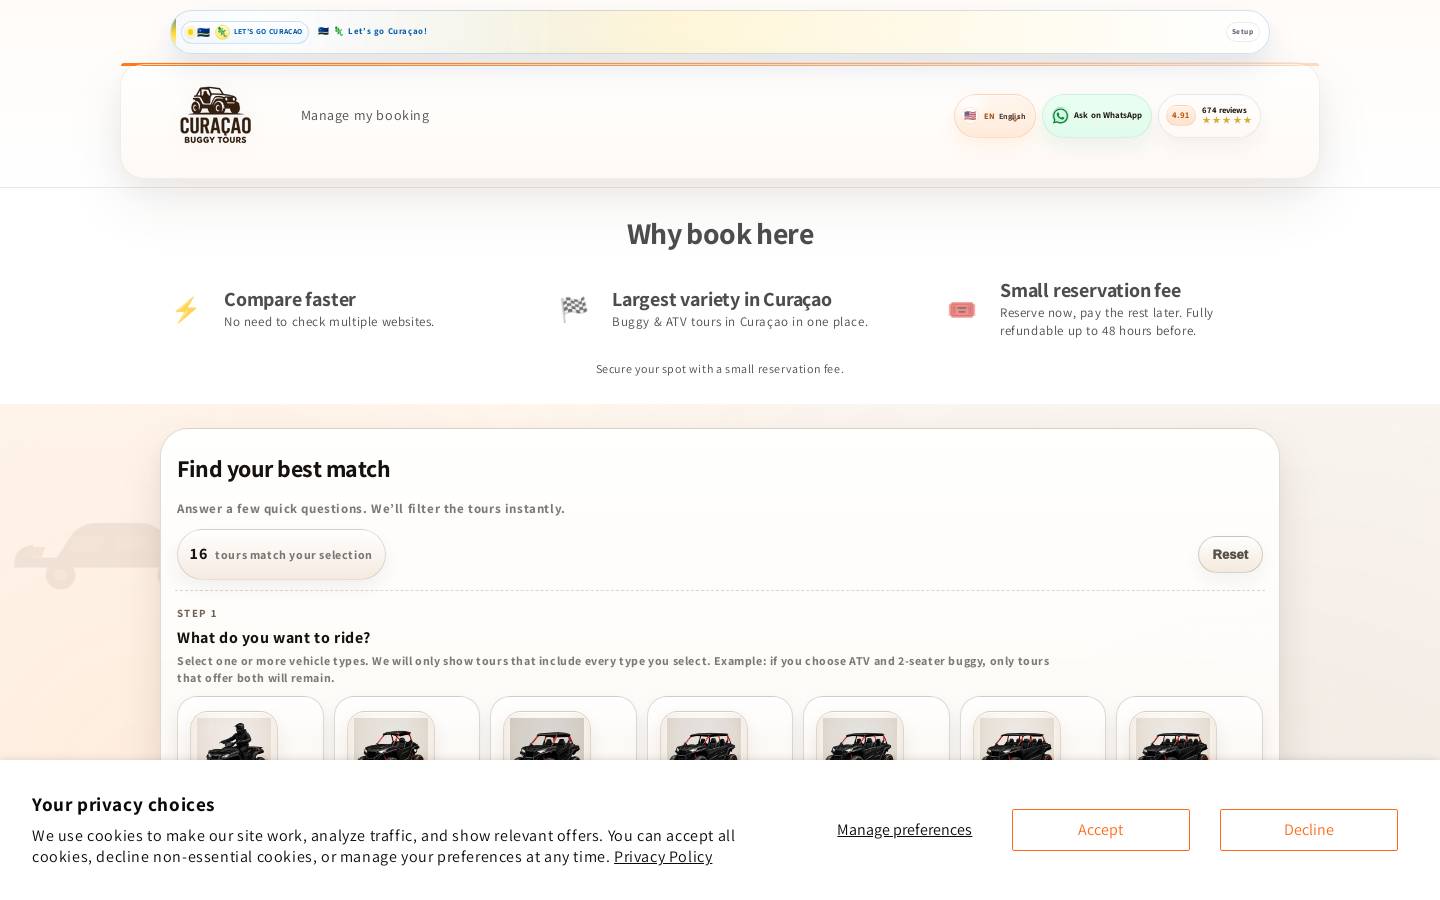Screen dimensions: 1440x900
Task: Open the Privacy Policy link
Action: coord(663,857)
